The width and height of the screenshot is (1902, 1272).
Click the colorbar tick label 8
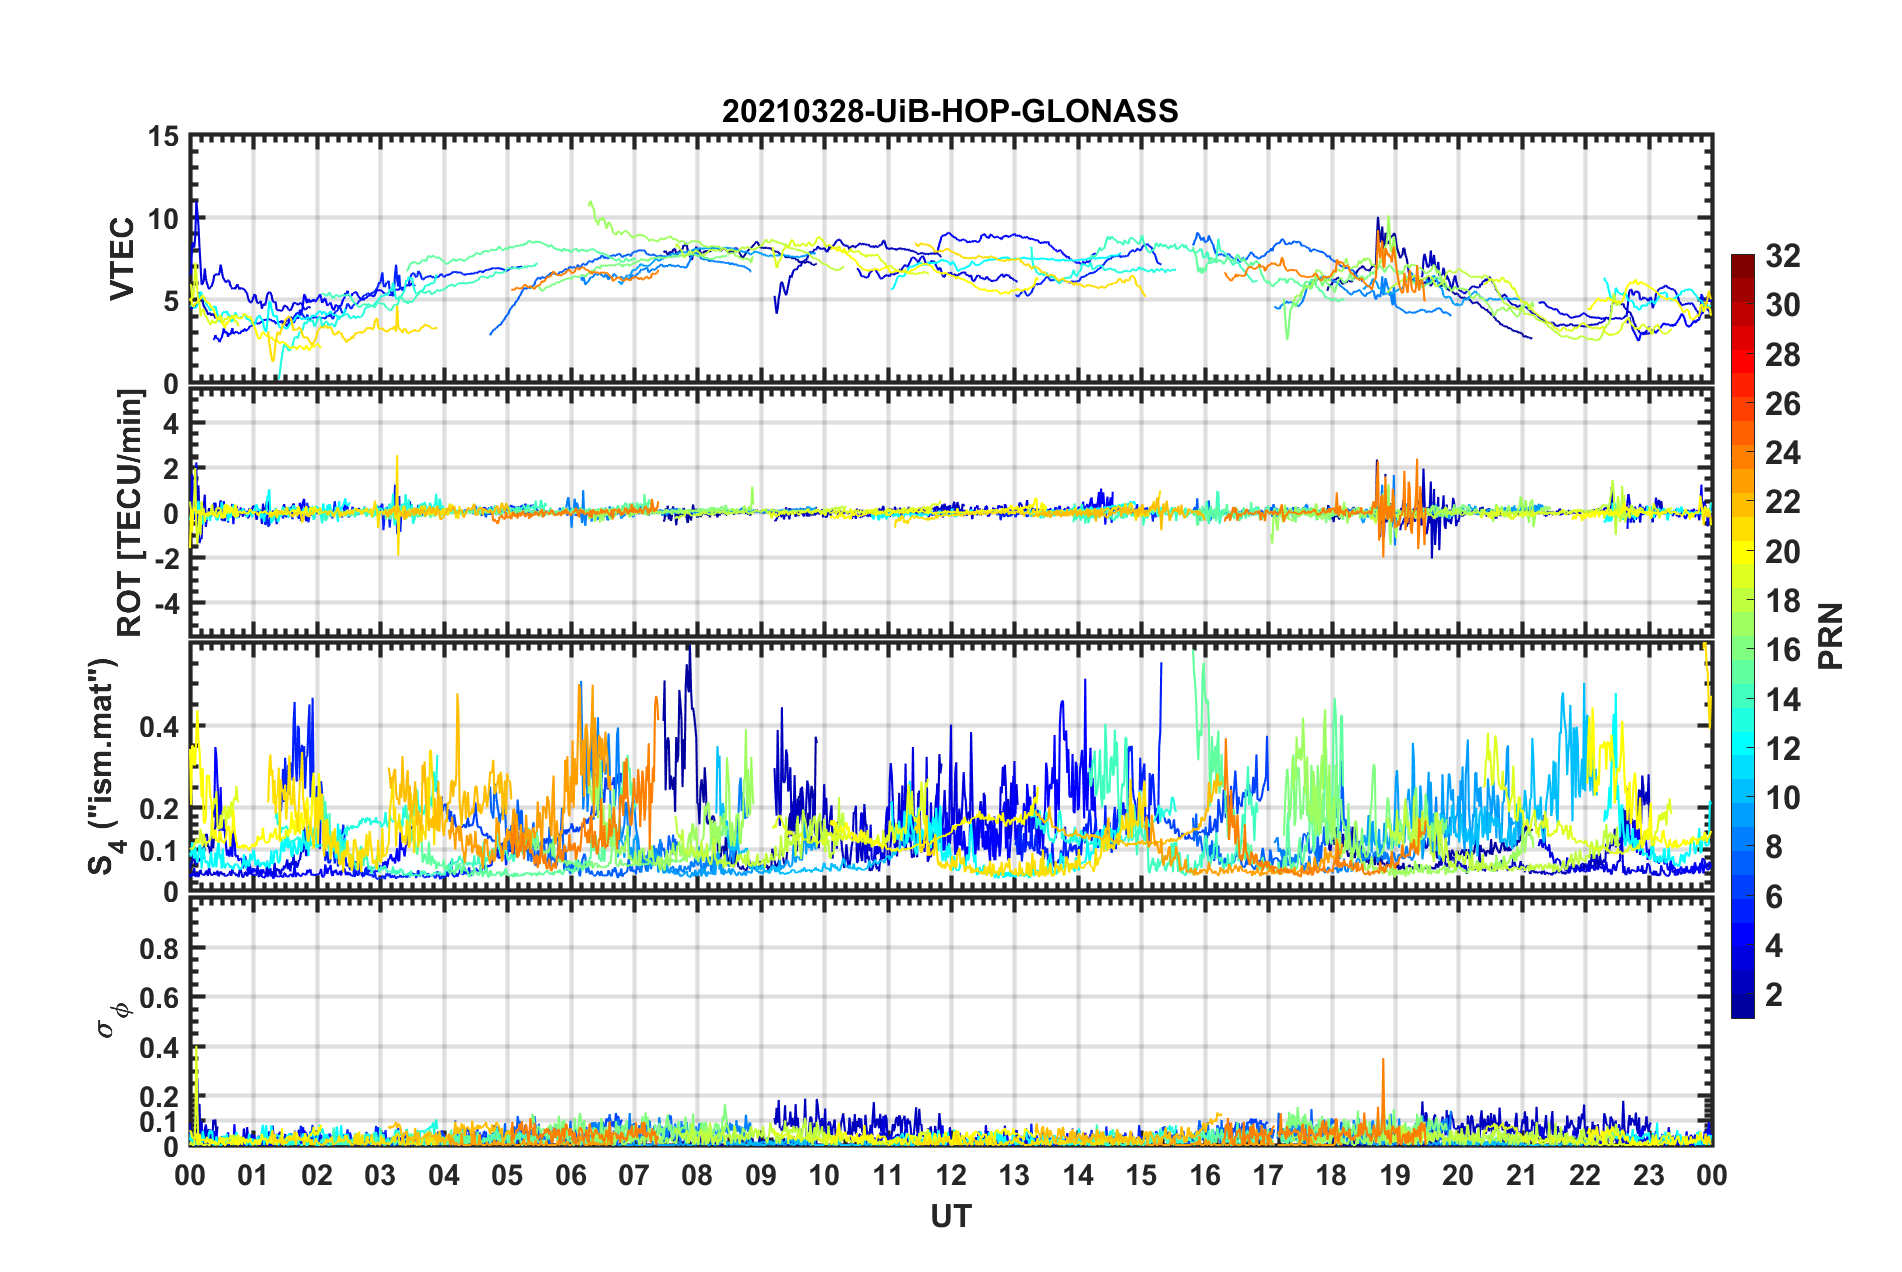point(1774,847)
